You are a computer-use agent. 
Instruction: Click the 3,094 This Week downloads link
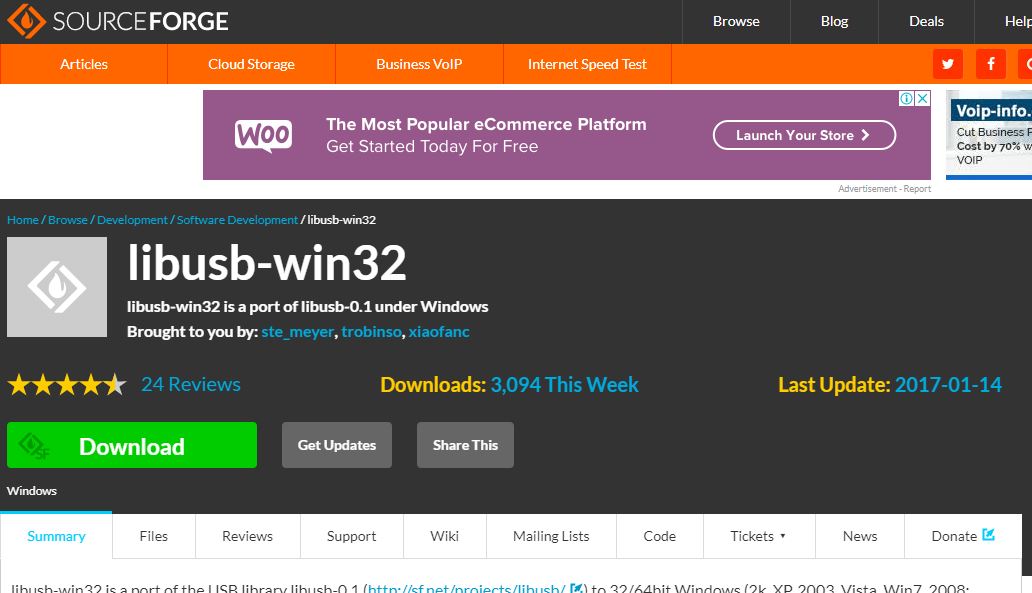564,384
